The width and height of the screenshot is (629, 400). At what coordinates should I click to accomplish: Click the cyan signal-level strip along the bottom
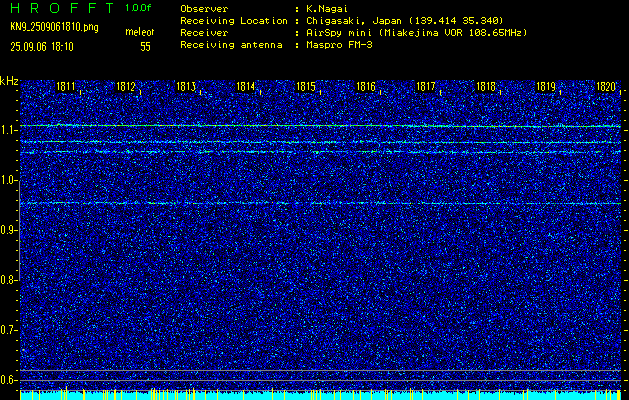click(320, 395)
